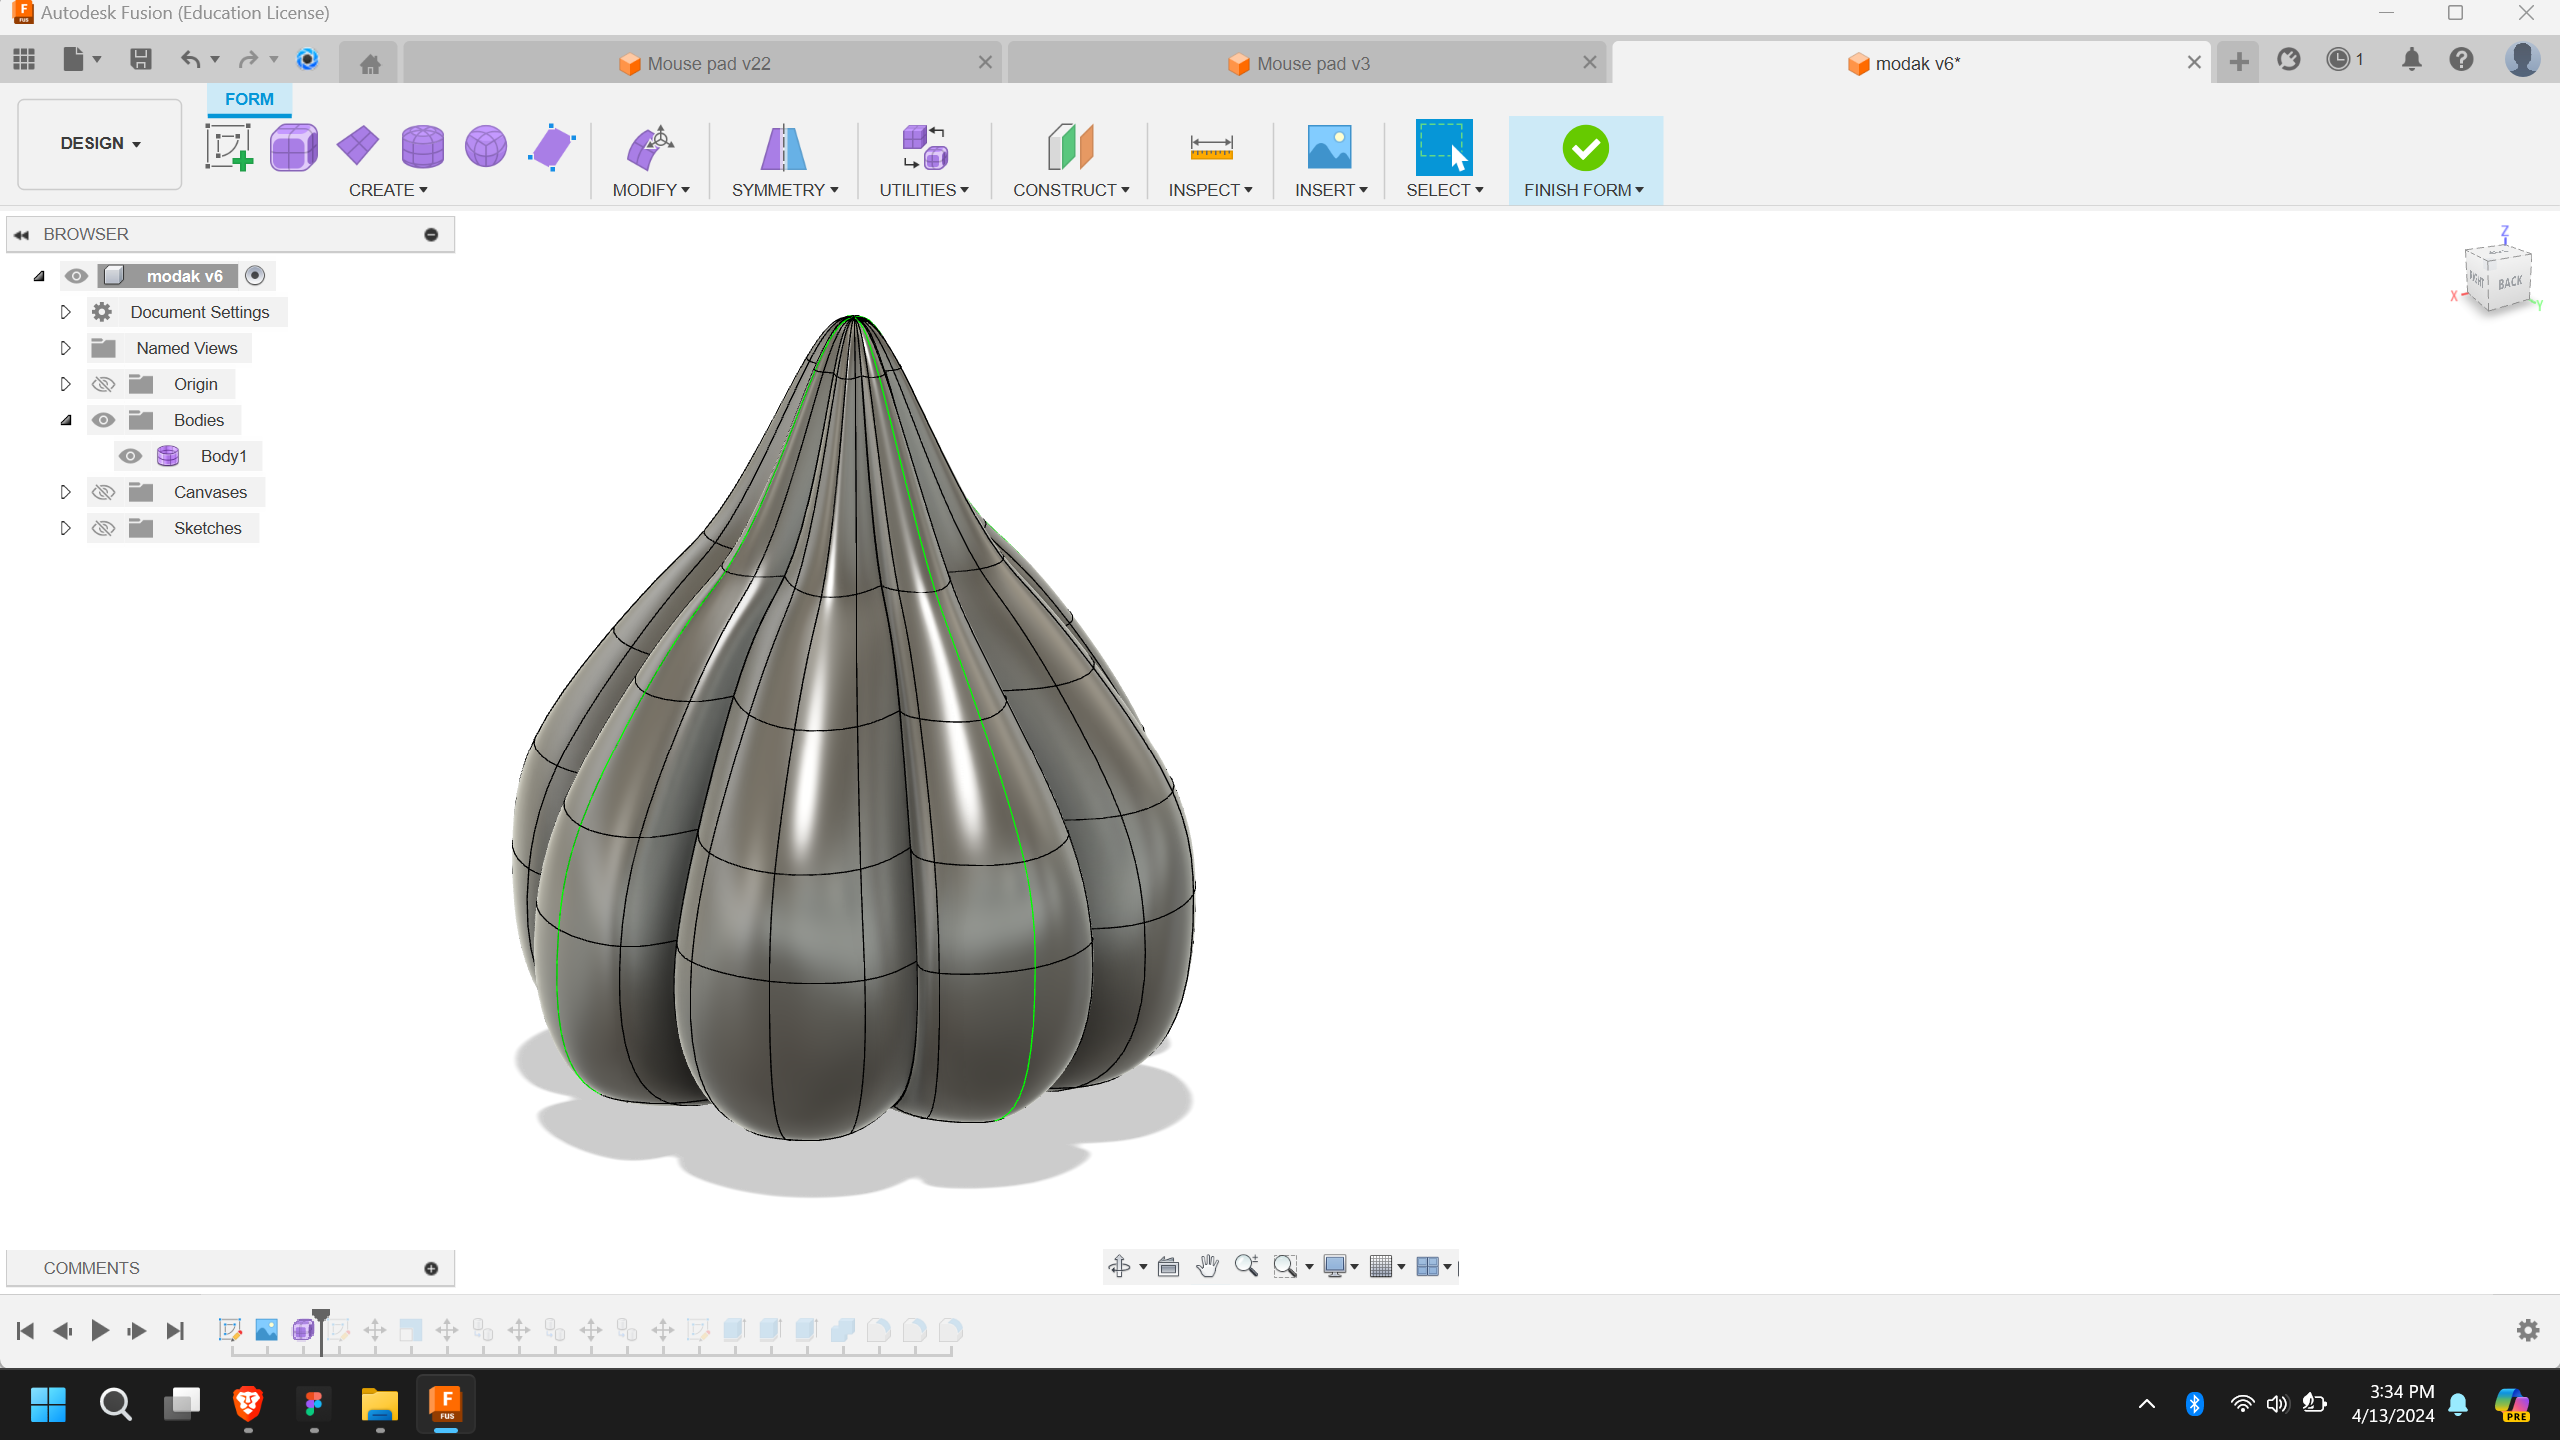Click the Redo arrow
2560x1440 pixels.
point(248,60)
